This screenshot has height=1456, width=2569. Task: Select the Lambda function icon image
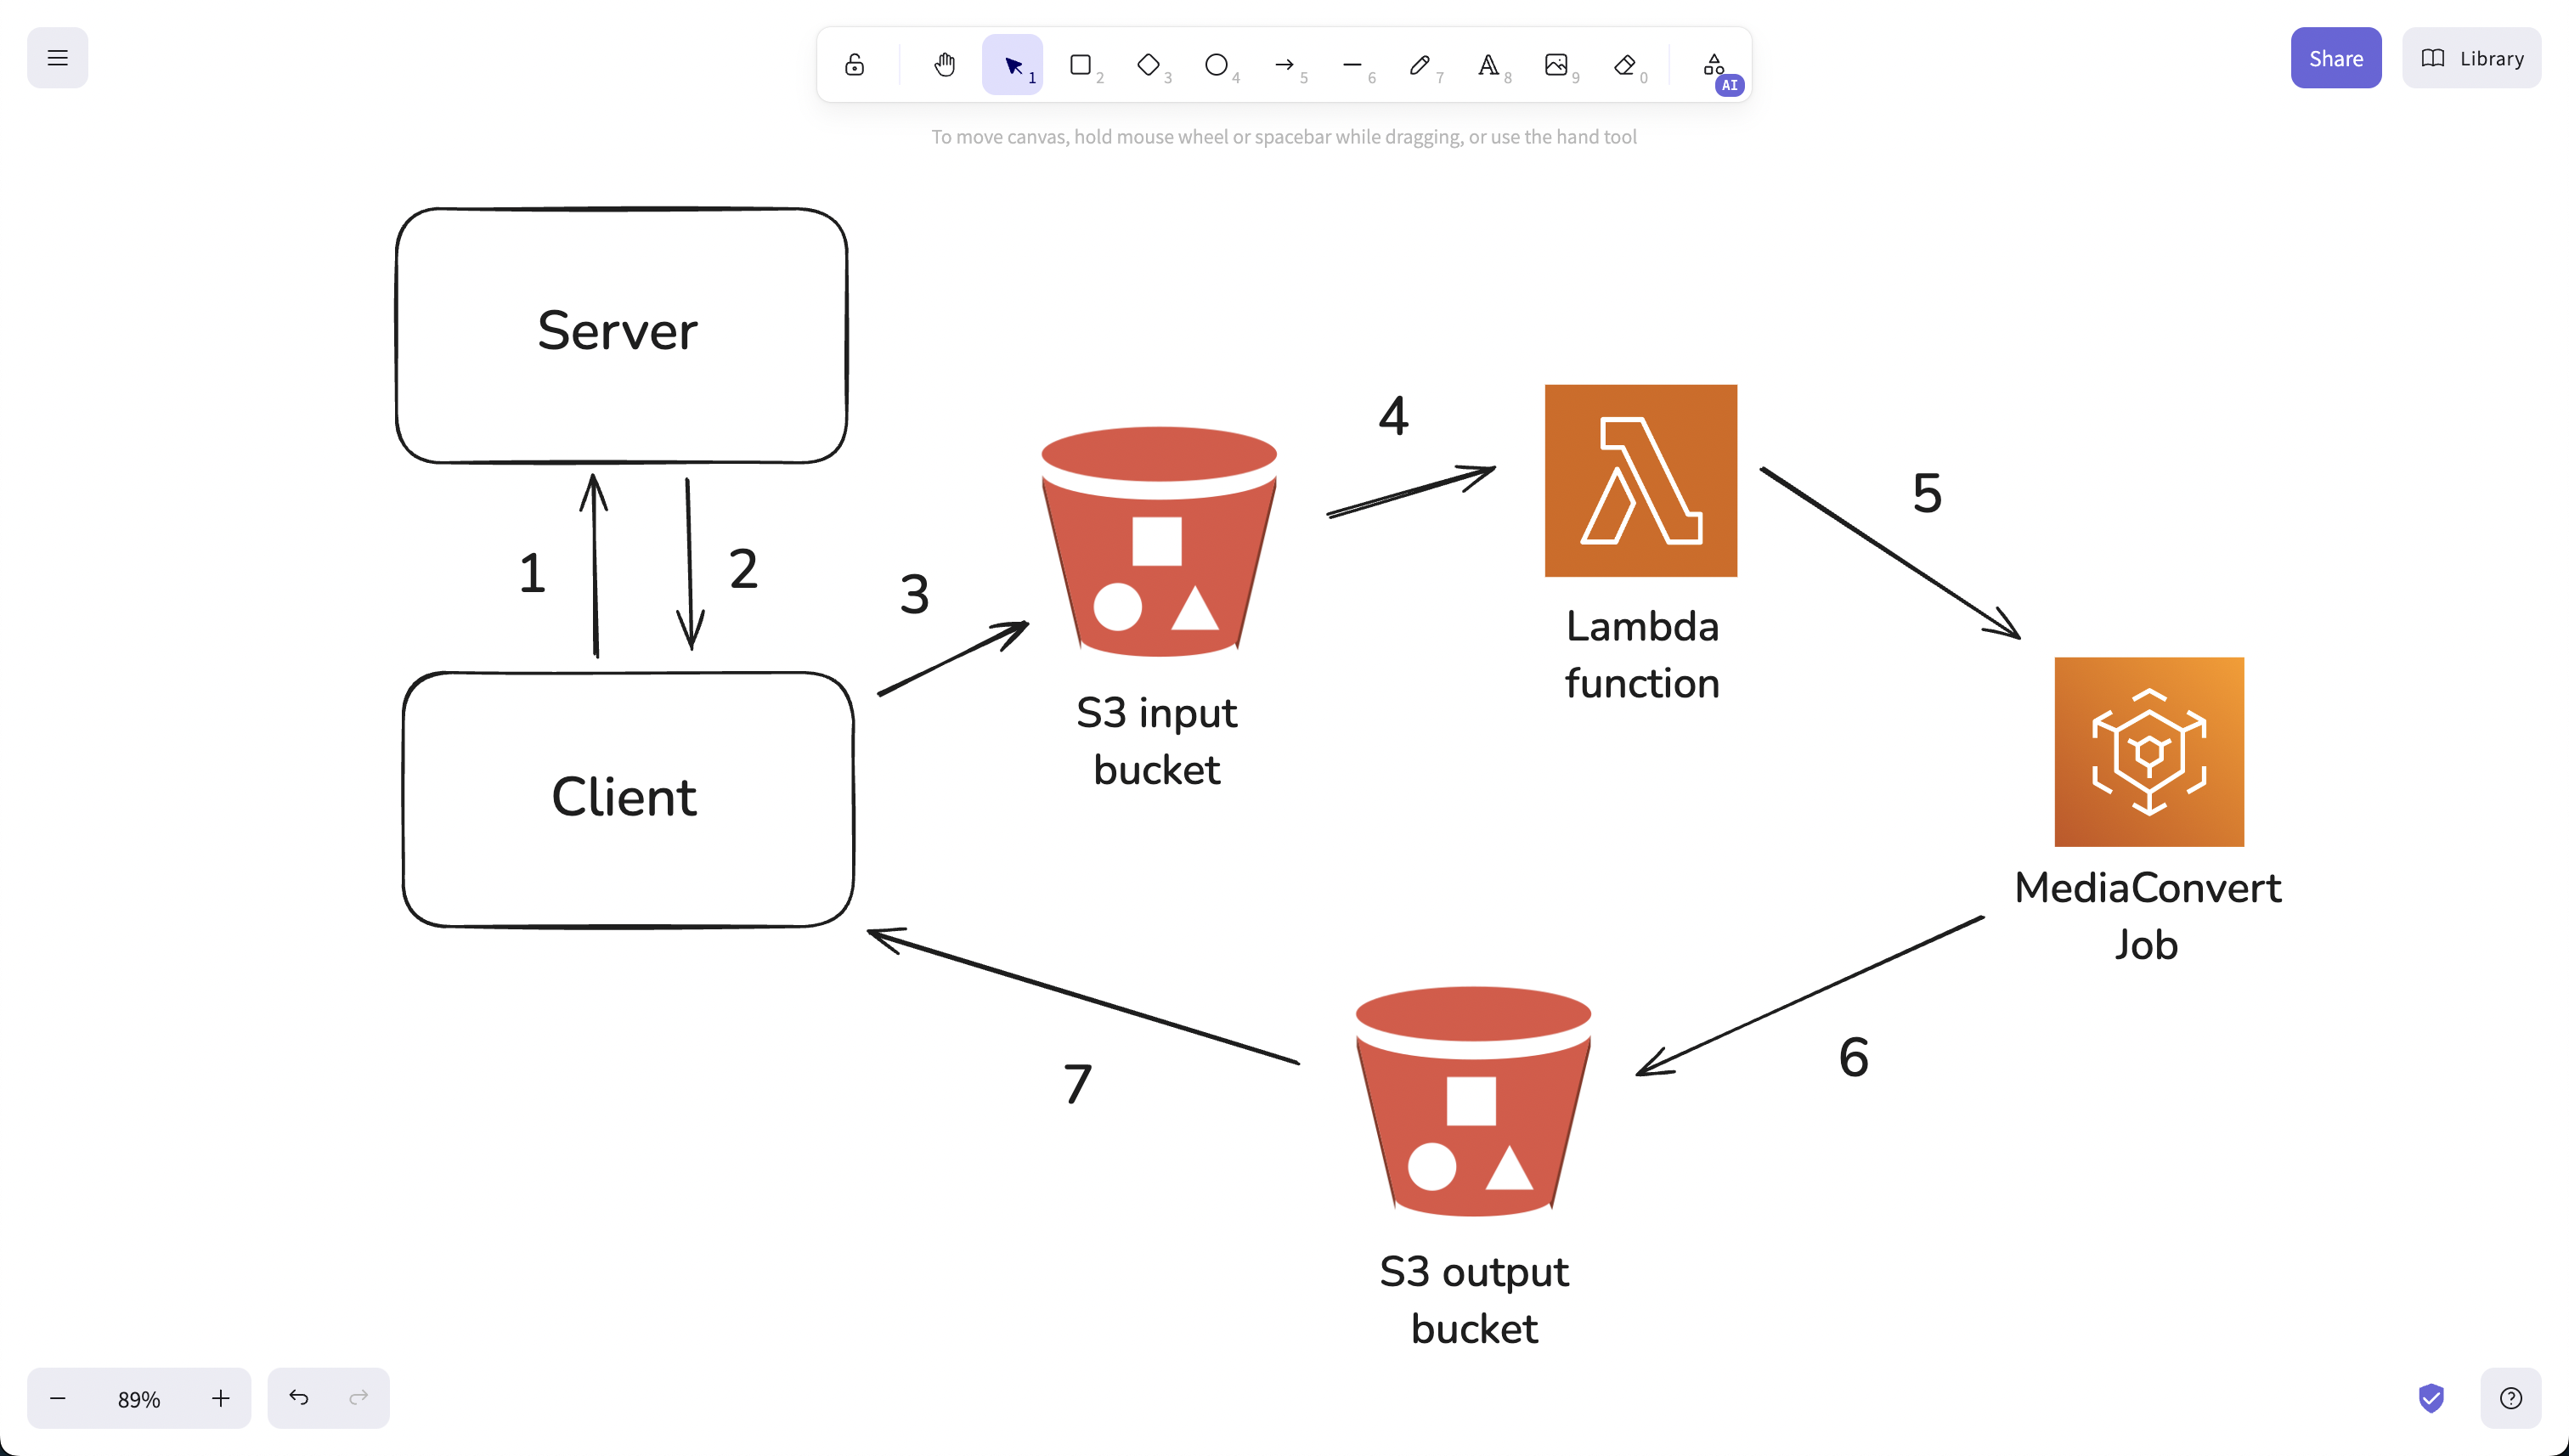click(x=1641, y=480)
